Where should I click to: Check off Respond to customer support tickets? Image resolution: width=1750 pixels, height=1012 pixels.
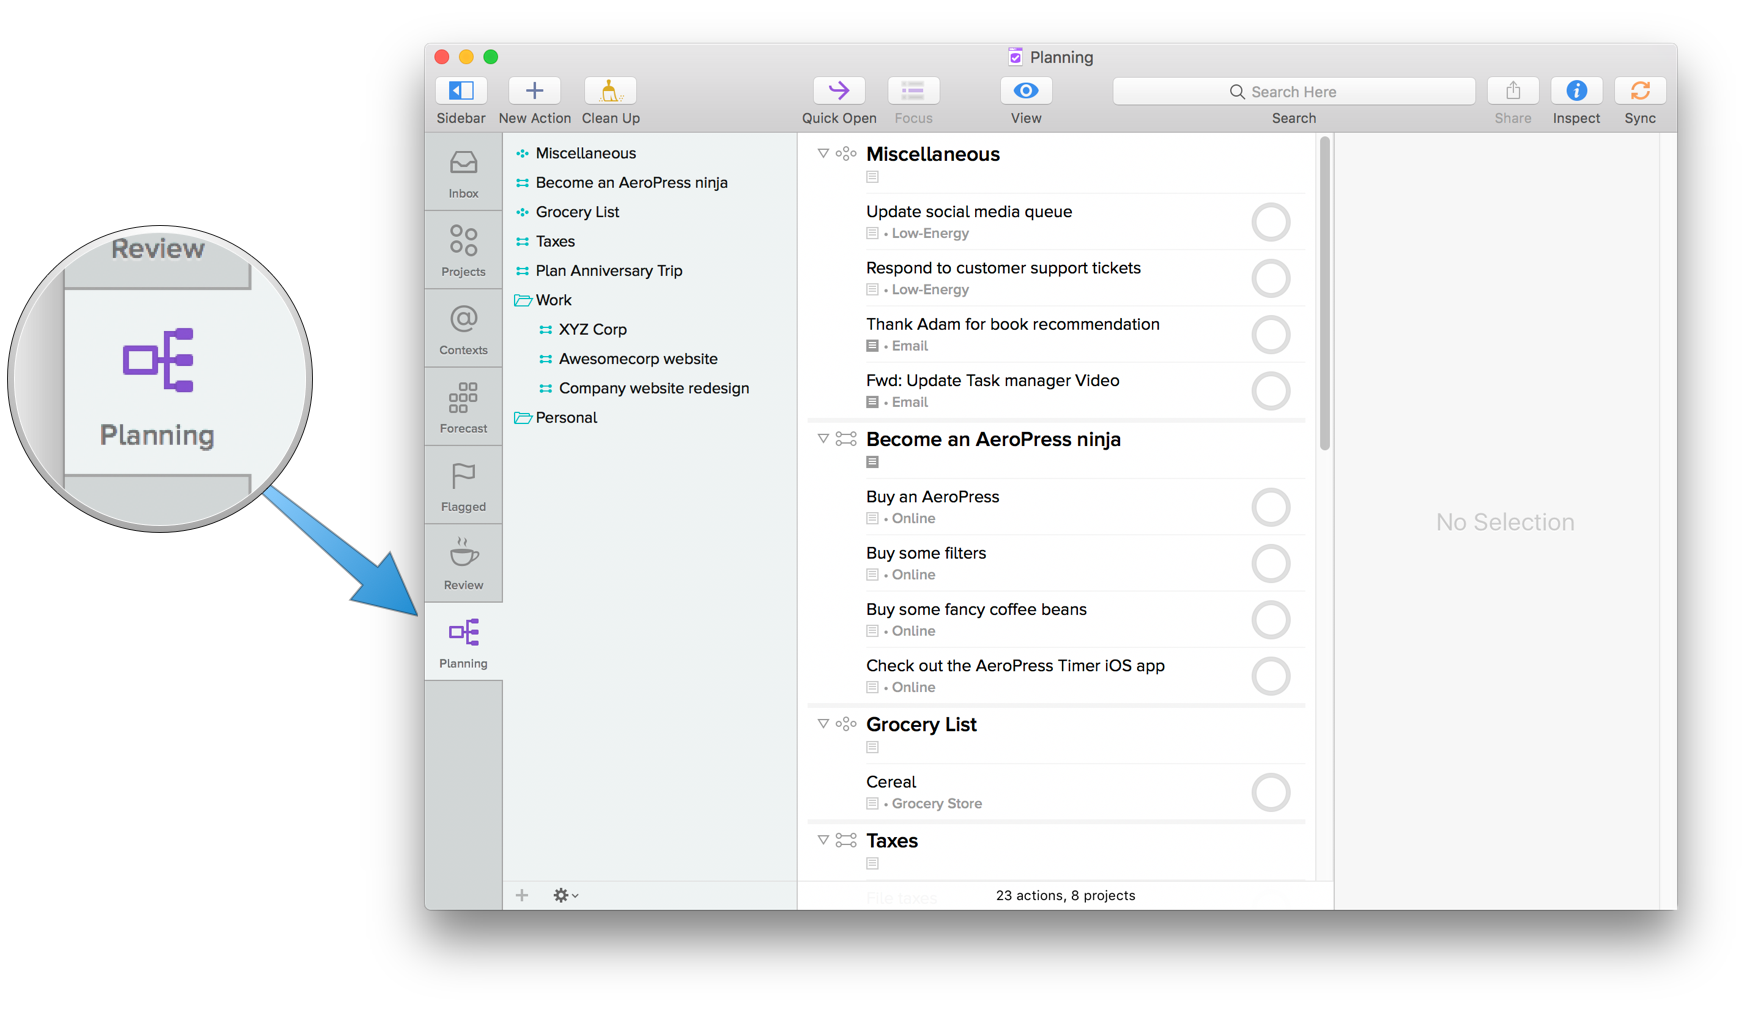pyautogui.click(x=1271, y=278)
